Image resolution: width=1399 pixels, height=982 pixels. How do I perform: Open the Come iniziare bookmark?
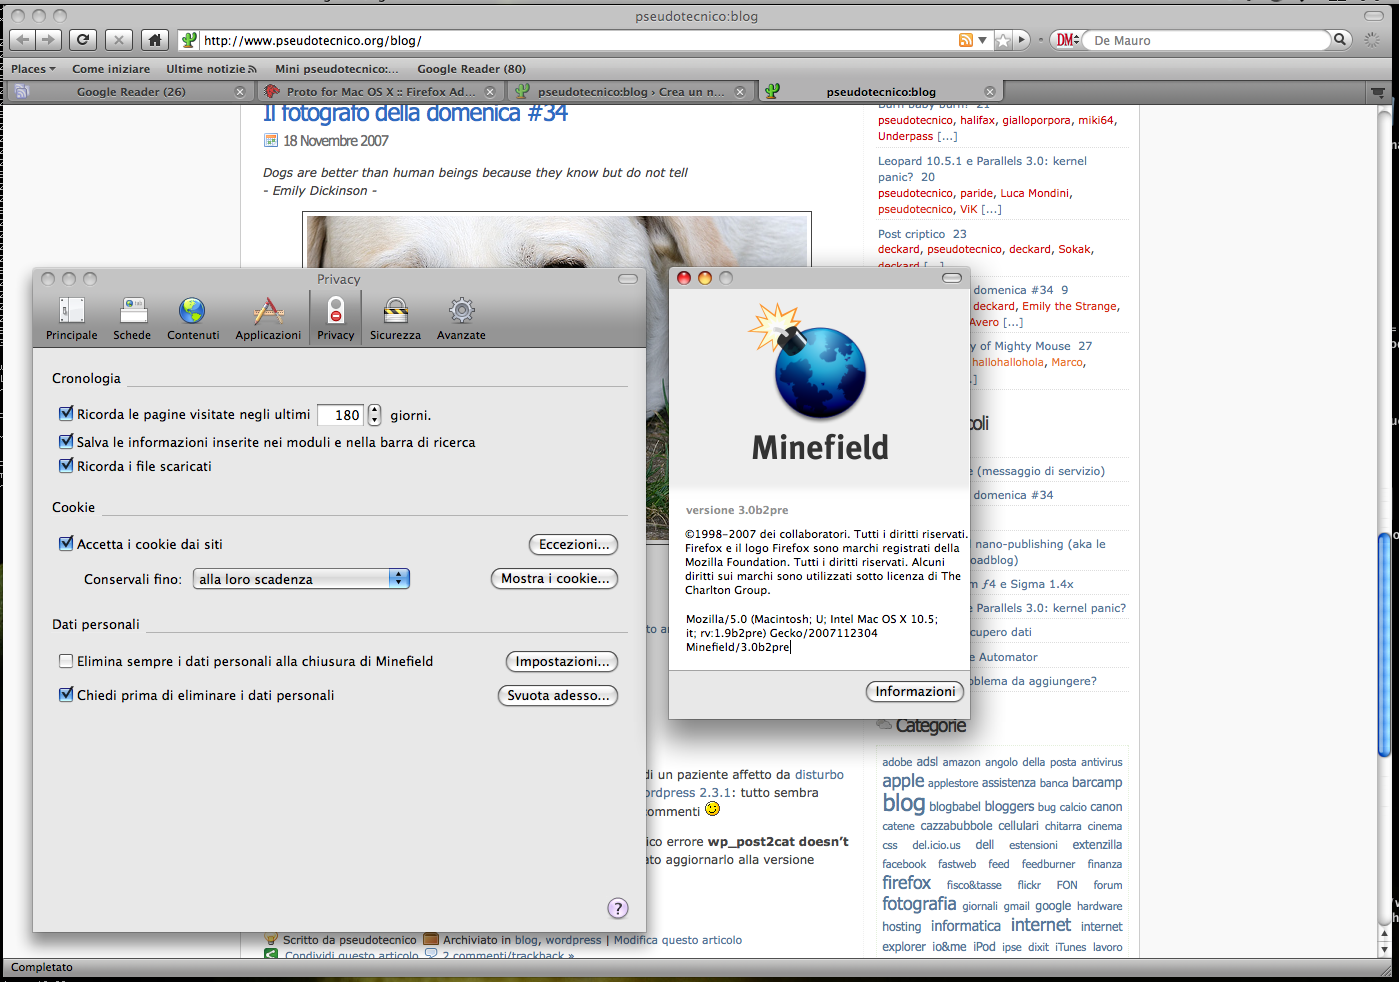point(111,69)
